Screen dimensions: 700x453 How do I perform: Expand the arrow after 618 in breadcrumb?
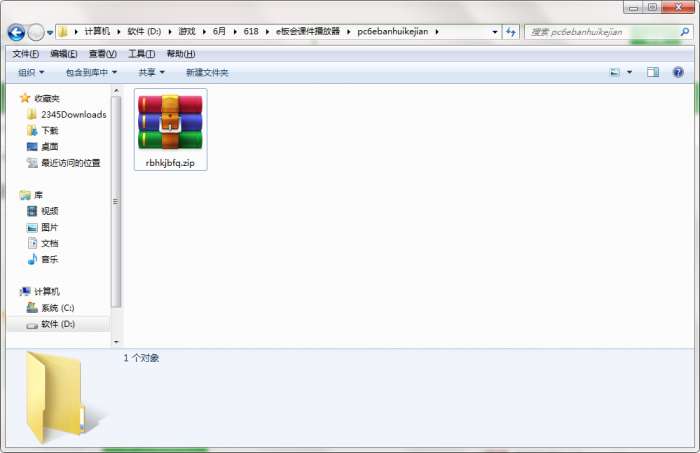(267, 32)
